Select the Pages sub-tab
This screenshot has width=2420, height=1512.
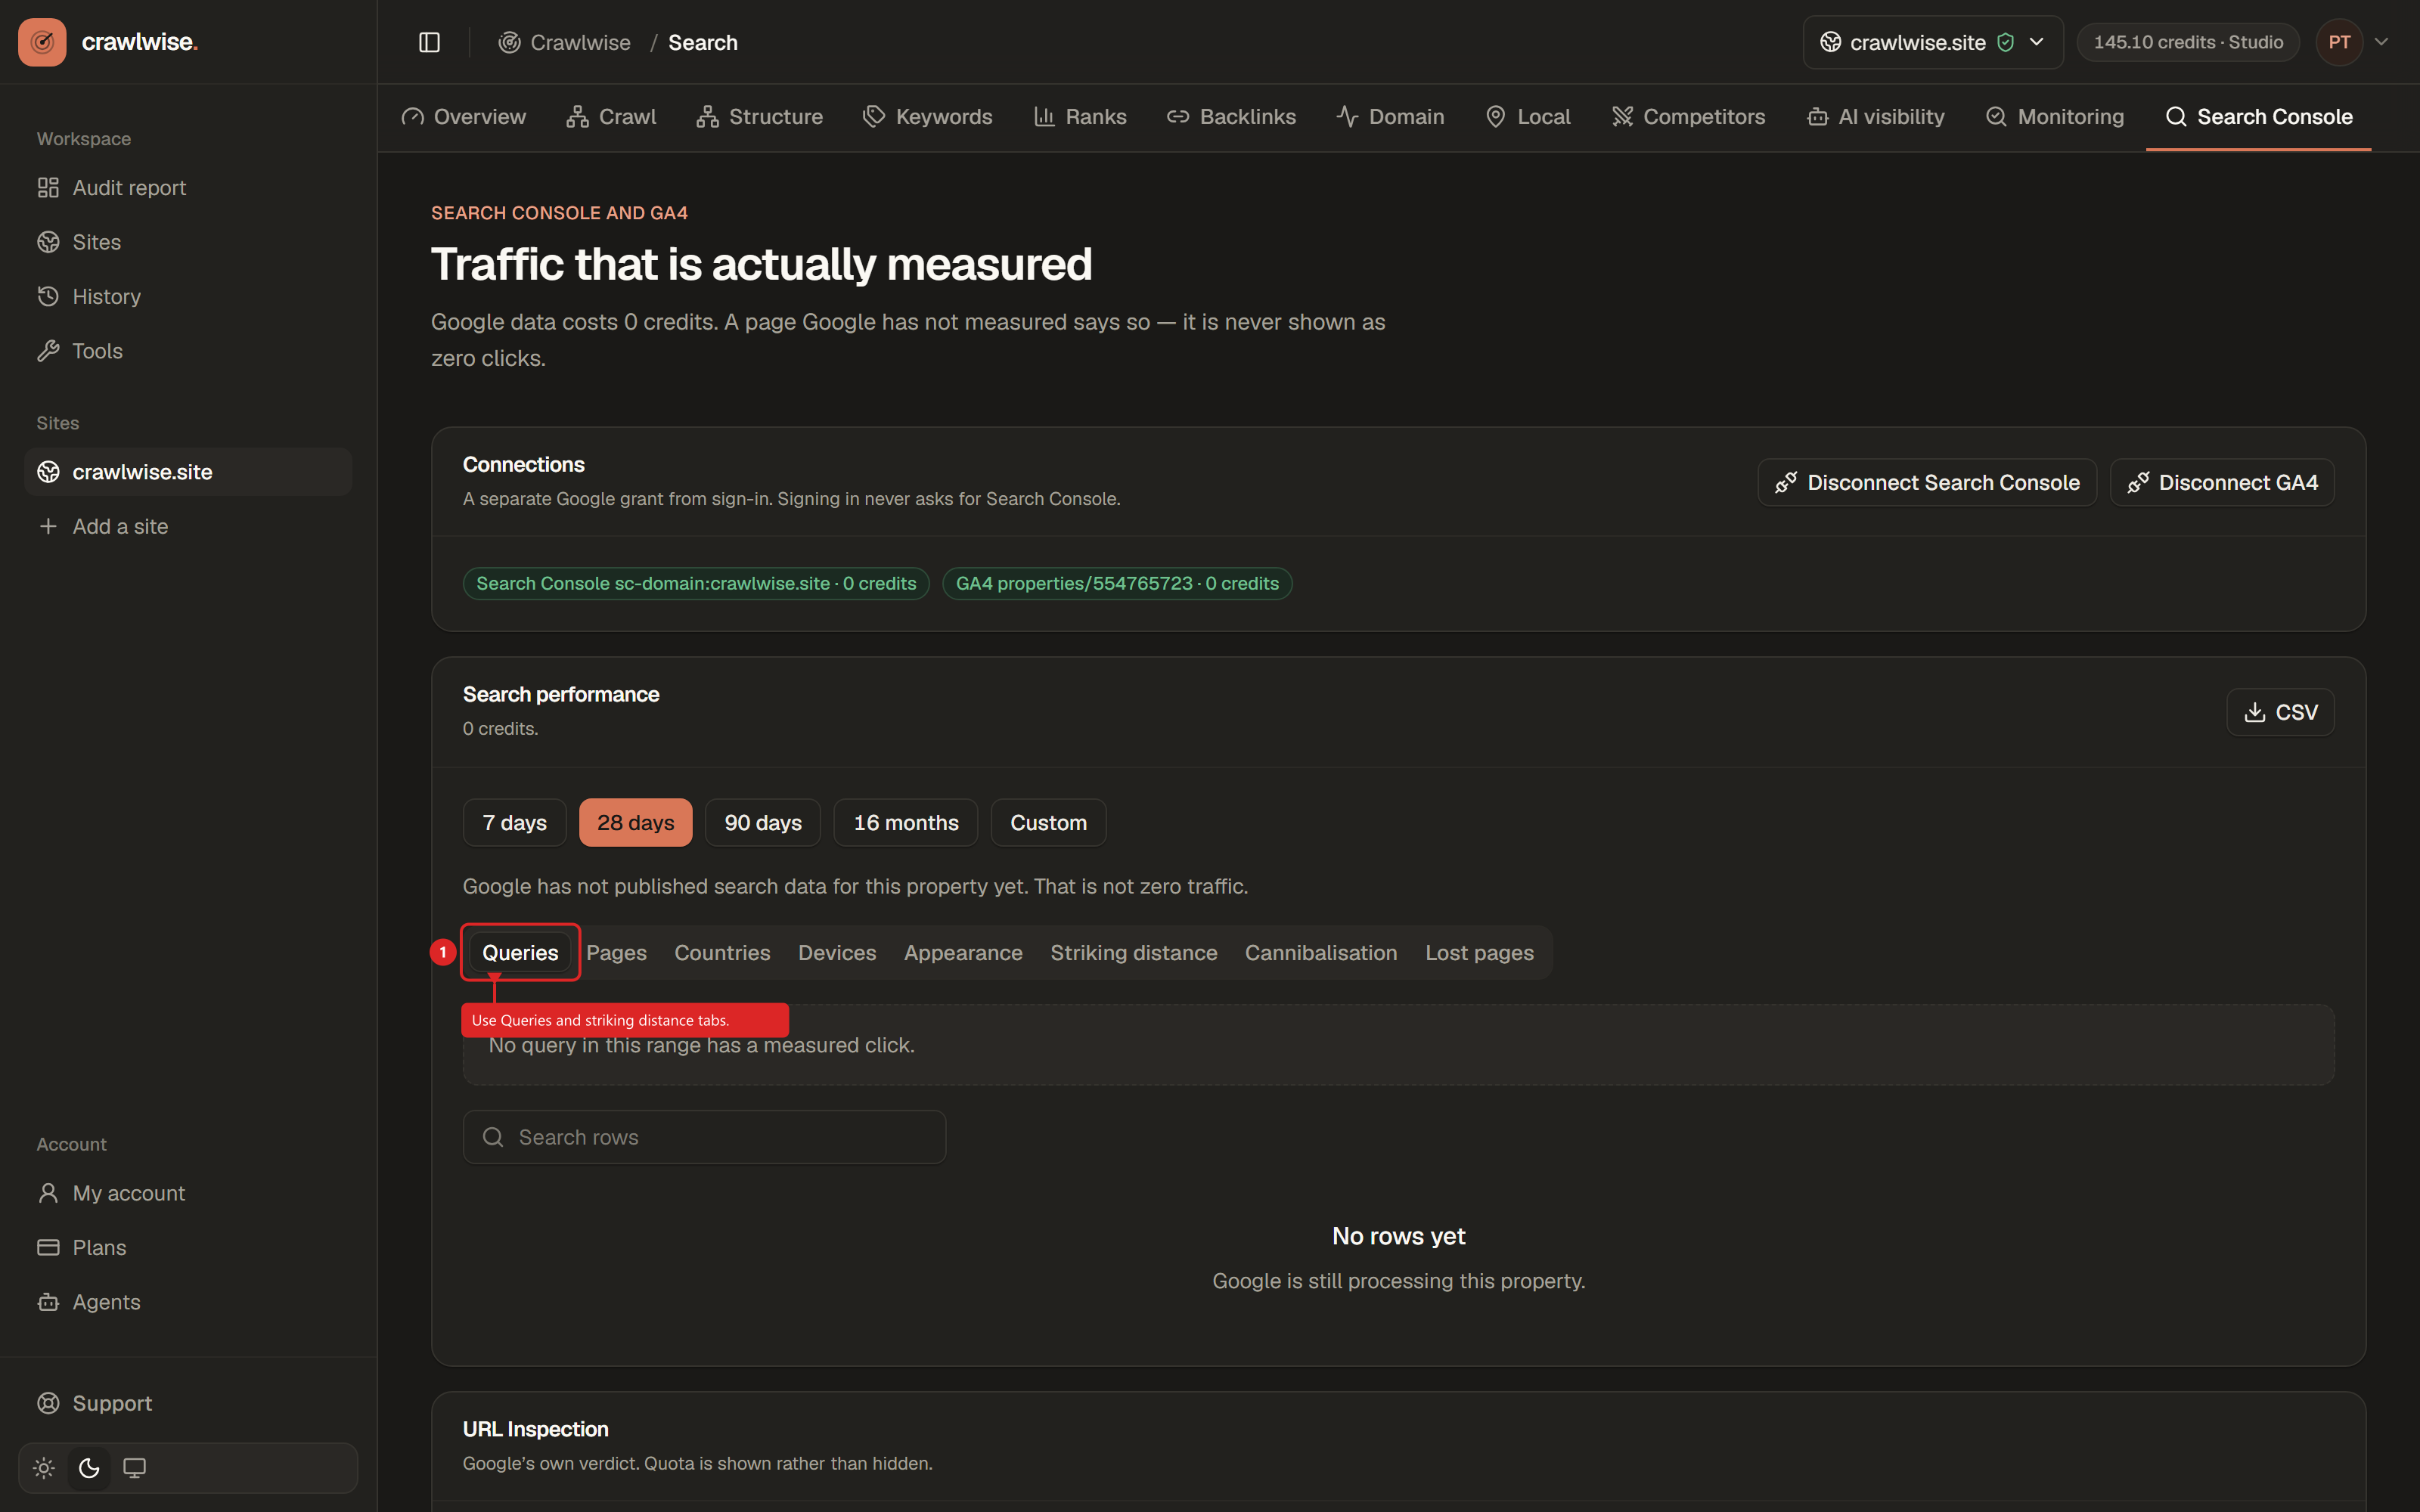click(x=616, y=953)
